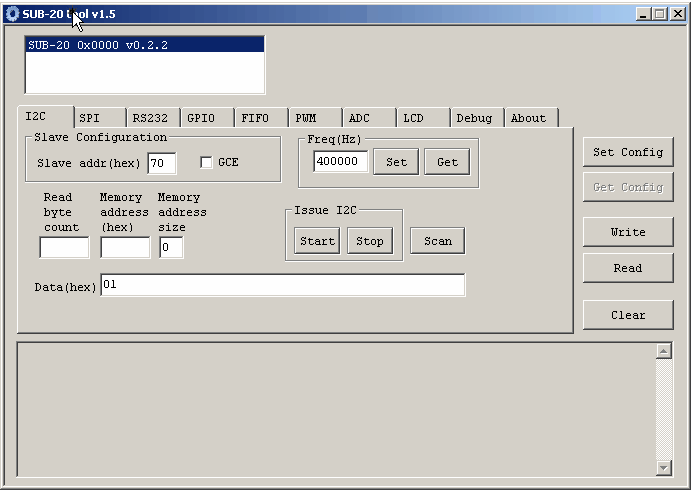Clear the output log
691x490 pixels.
(628, 315)
